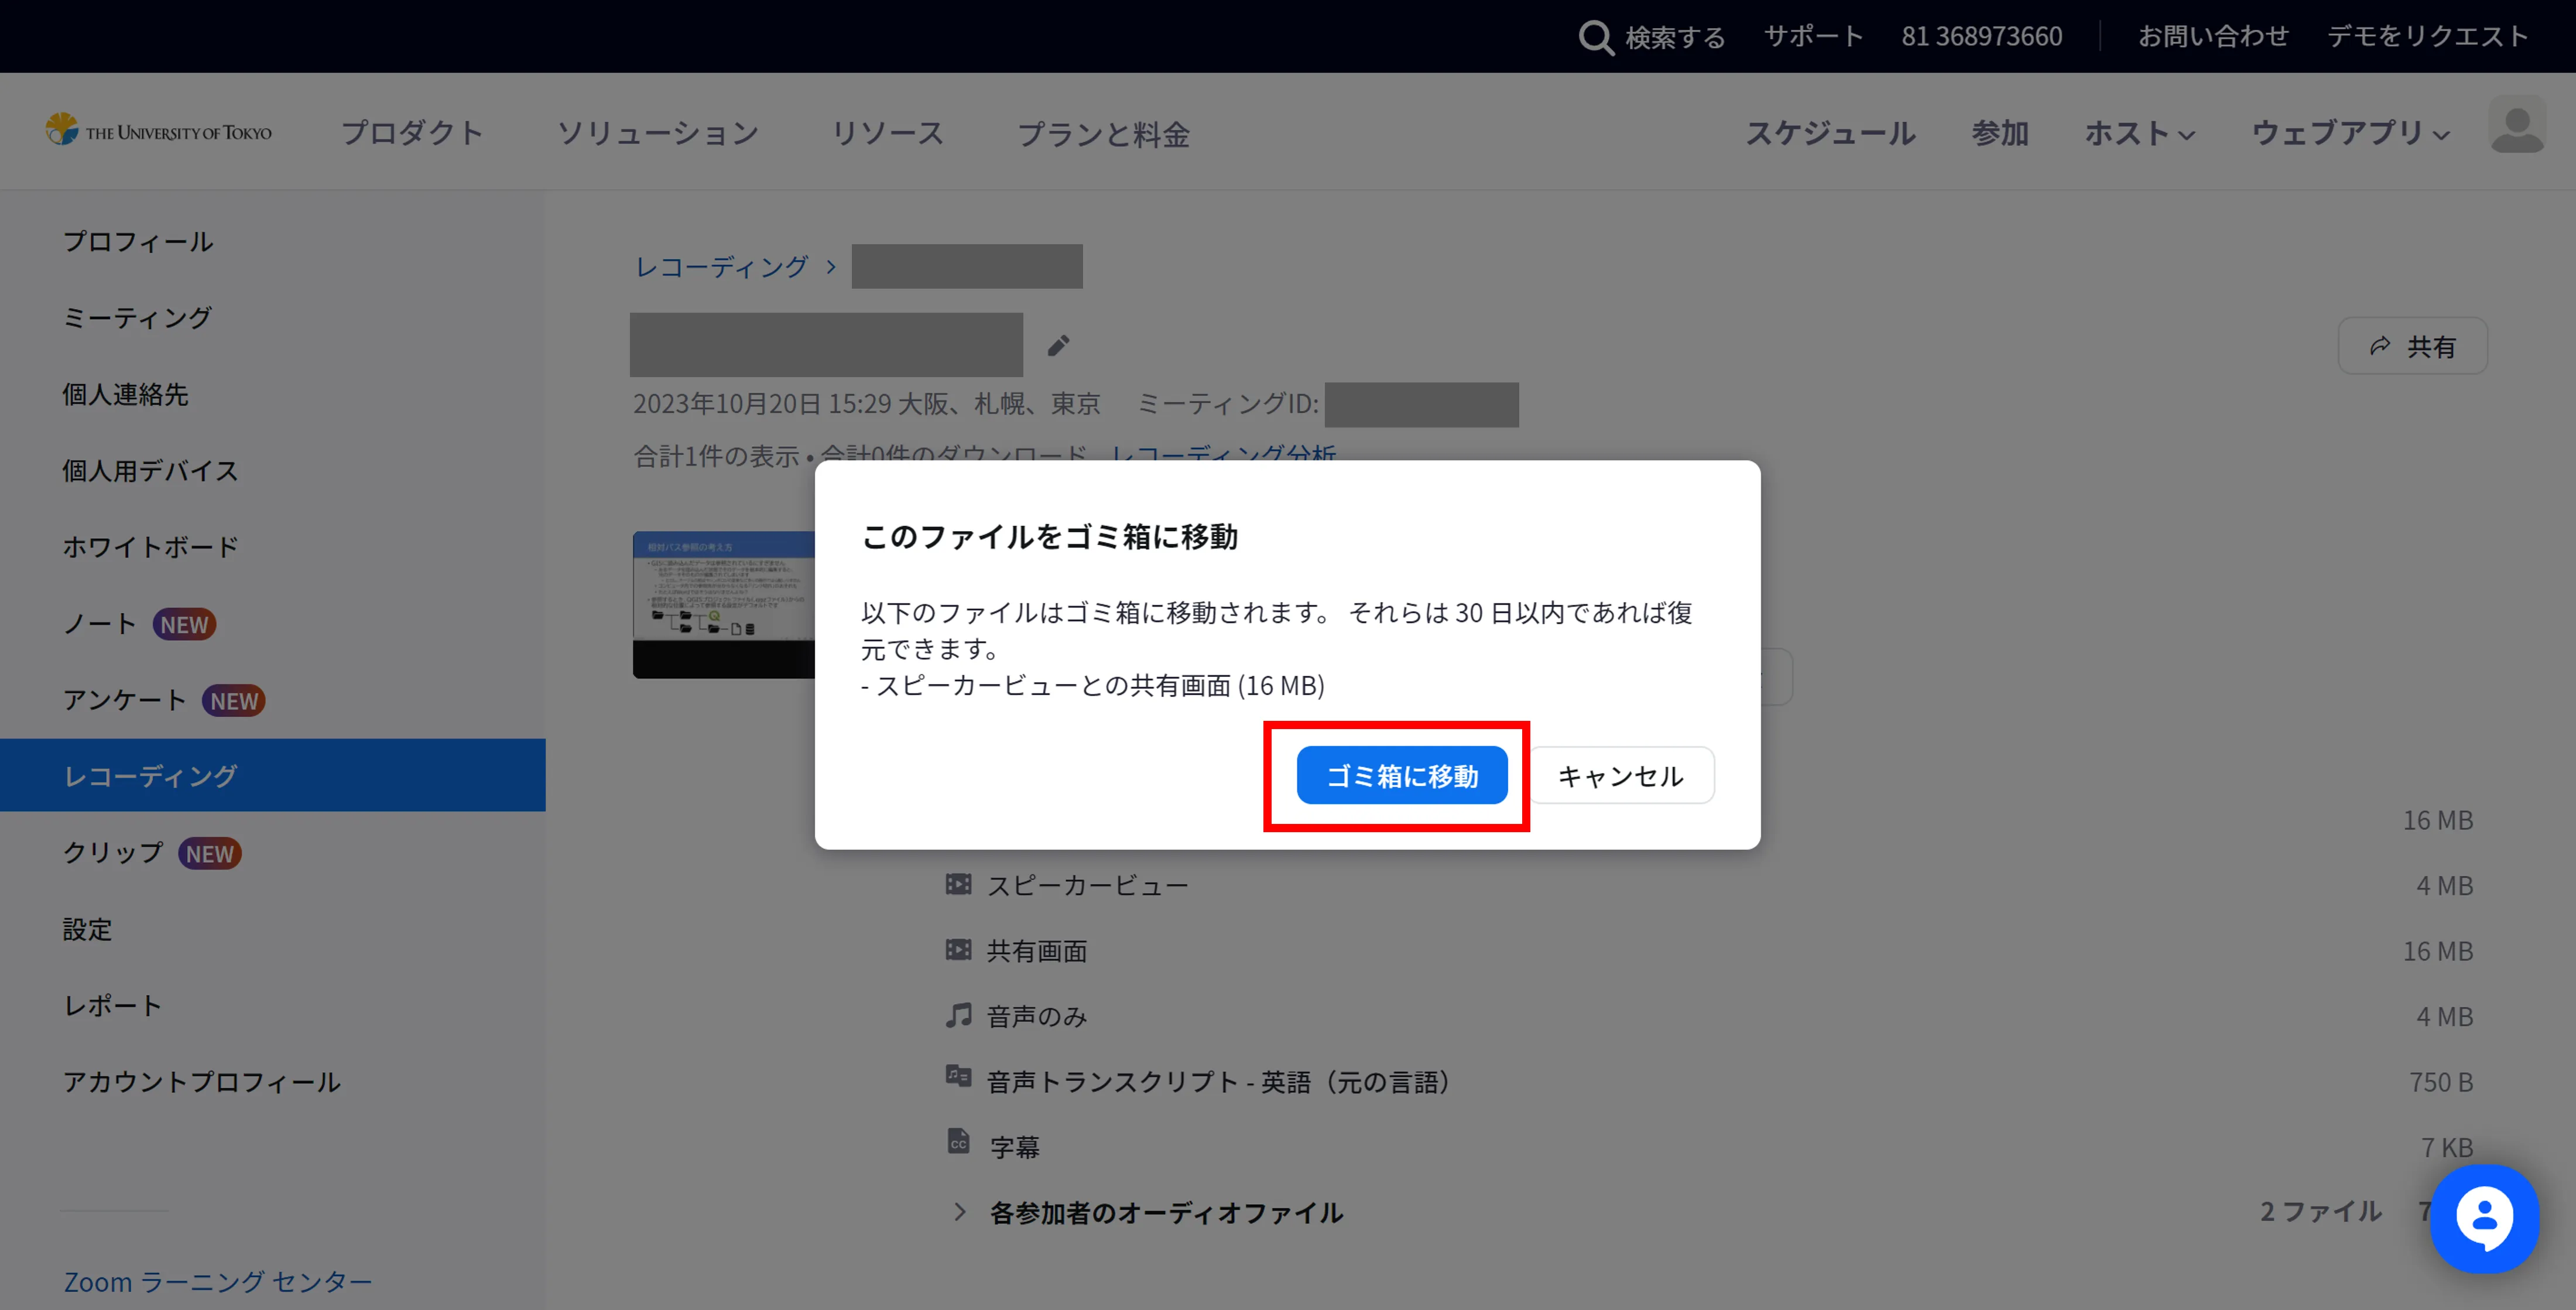Click the pencil edit title icon
Screen dimensions: 2576x1310
pyautogui.click(x=1058, y=346)
